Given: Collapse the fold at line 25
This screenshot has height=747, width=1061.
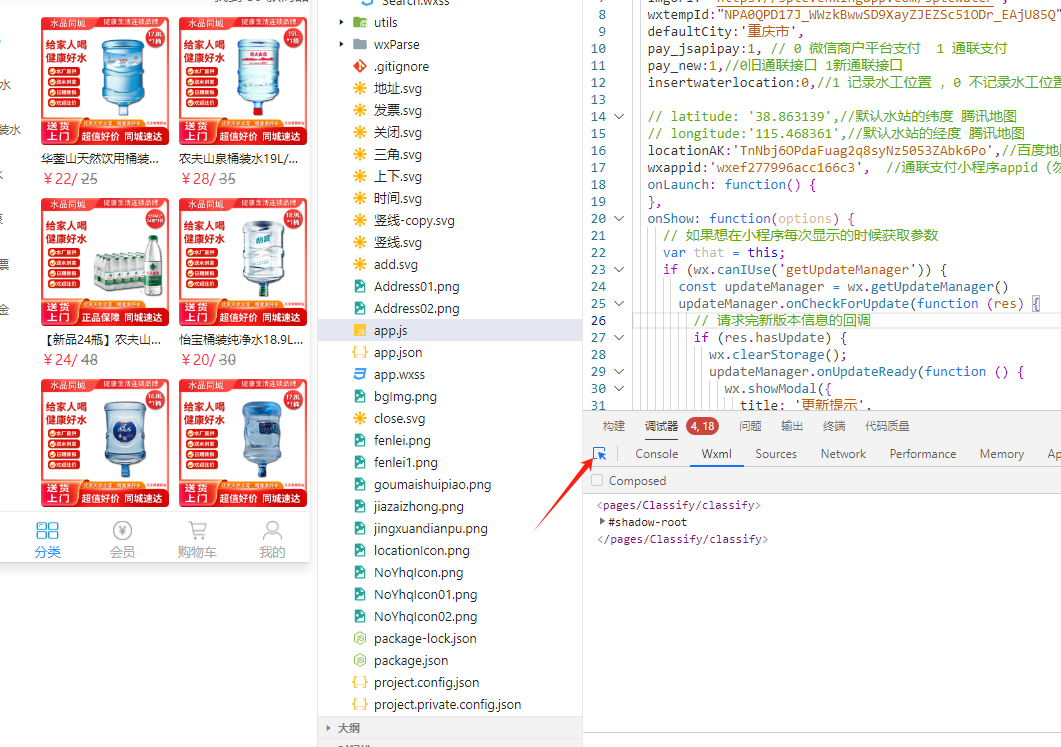Looking at the screenshot, I should pos(618,303).
